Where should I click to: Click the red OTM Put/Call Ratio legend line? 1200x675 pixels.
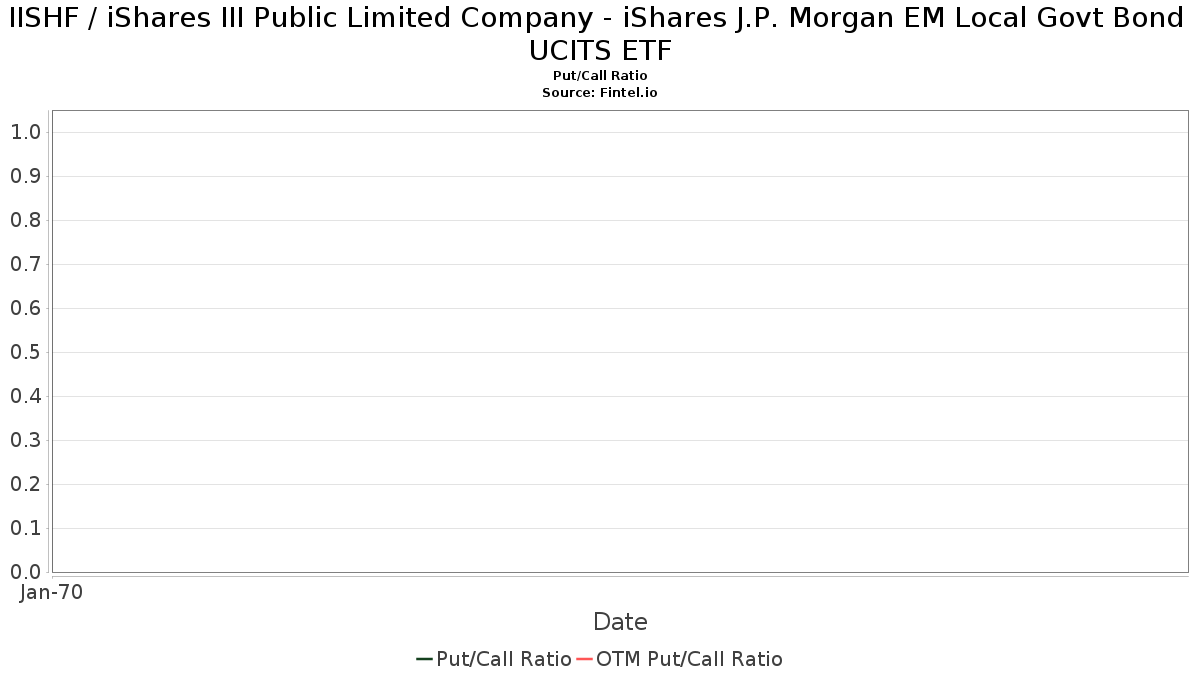584,659
